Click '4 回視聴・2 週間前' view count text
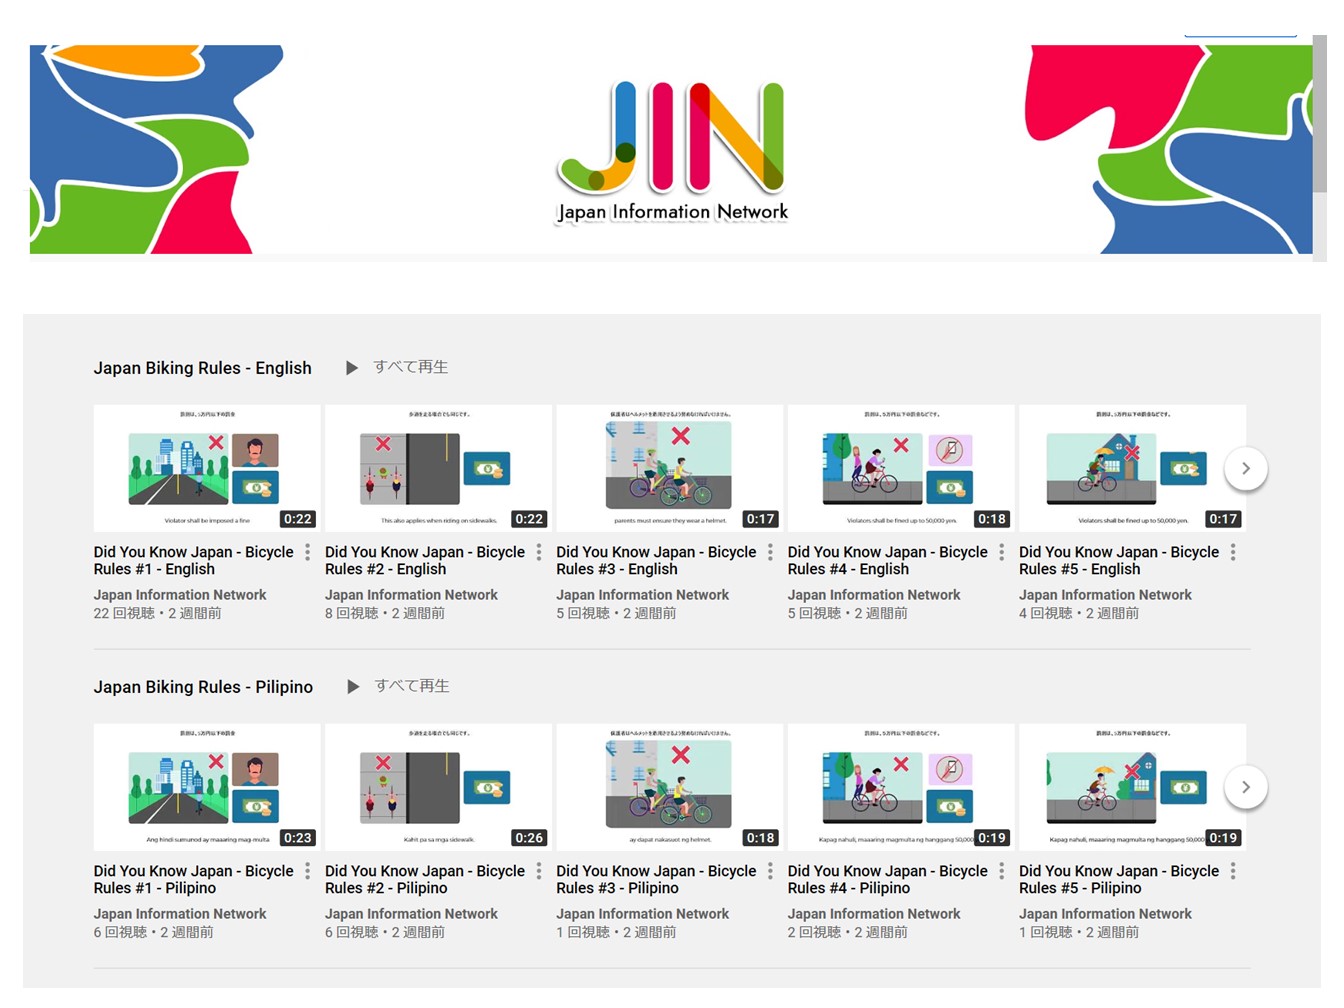This screenshot has width=1344, height=1008. pyautogui.click(x=1079, y=613)
